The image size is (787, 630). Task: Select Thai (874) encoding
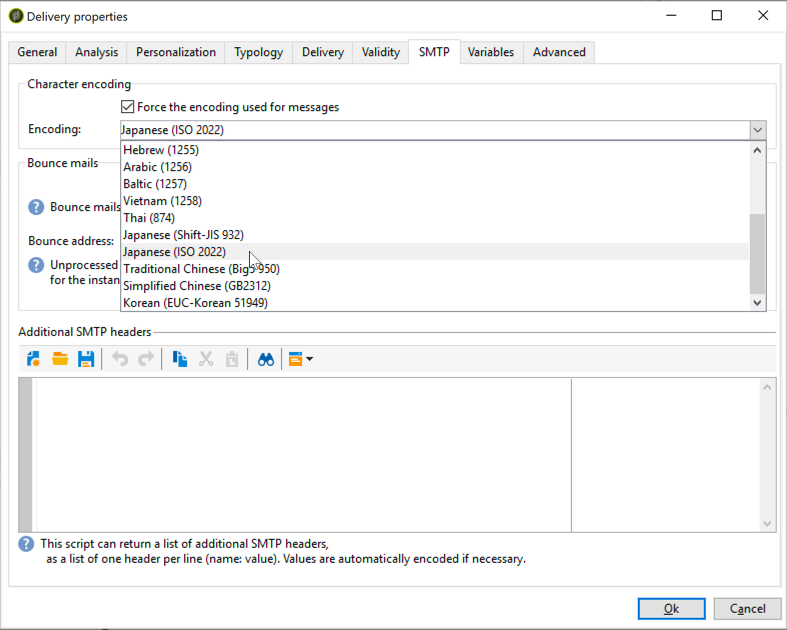435,218
